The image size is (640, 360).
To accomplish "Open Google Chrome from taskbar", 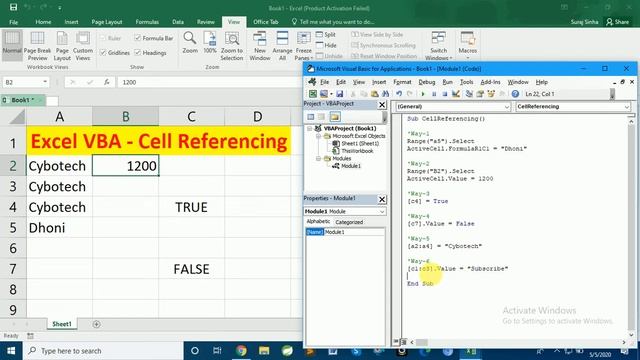I will pyautogui.click(x=241, y=351).
